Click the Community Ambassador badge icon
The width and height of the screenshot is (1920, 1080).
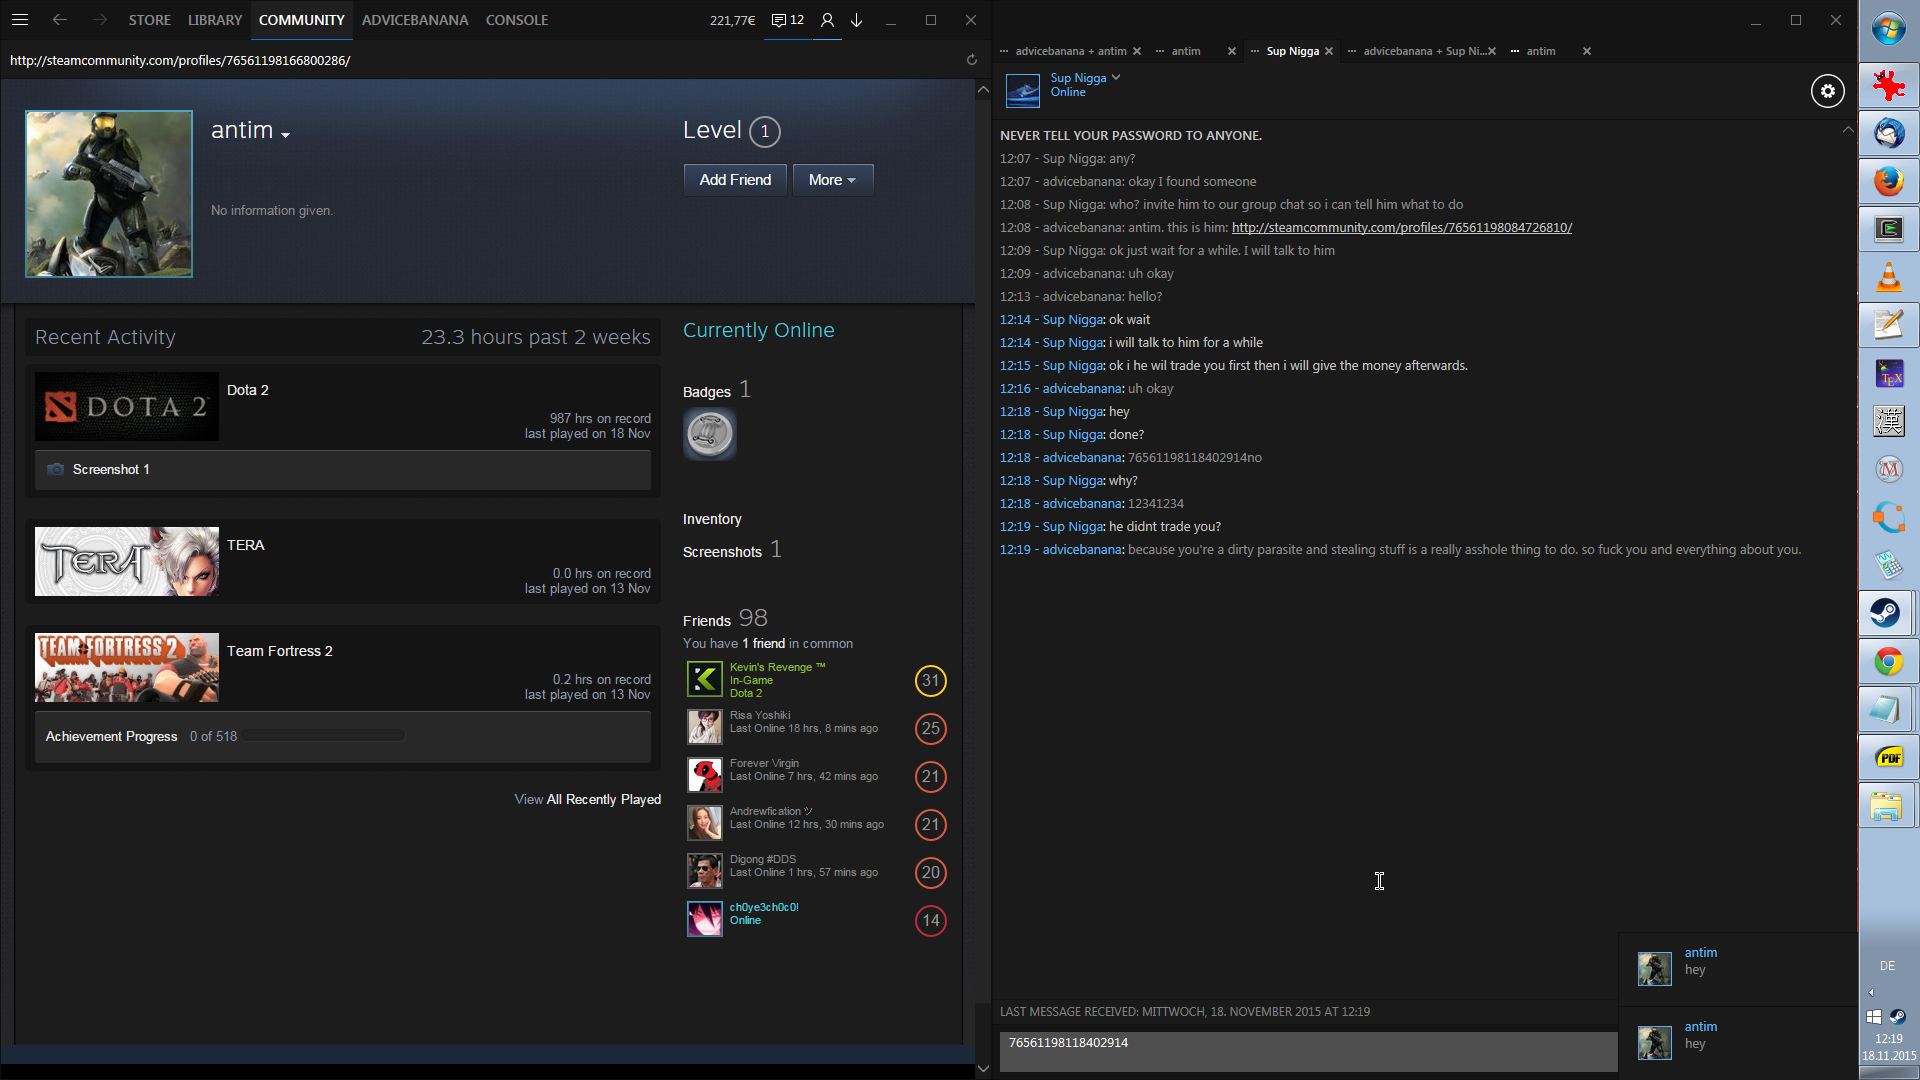click(709, 434)
